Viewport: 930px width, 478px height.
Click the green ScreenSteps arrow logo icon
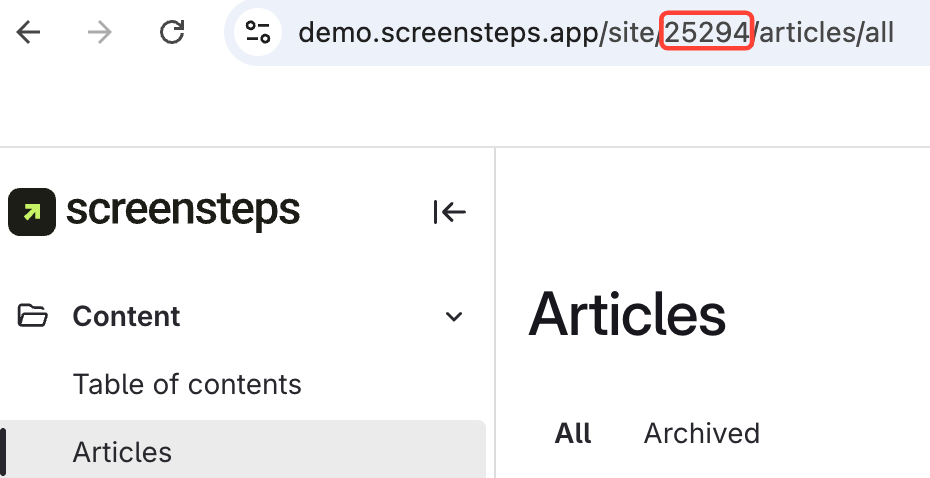coord(32,212)
